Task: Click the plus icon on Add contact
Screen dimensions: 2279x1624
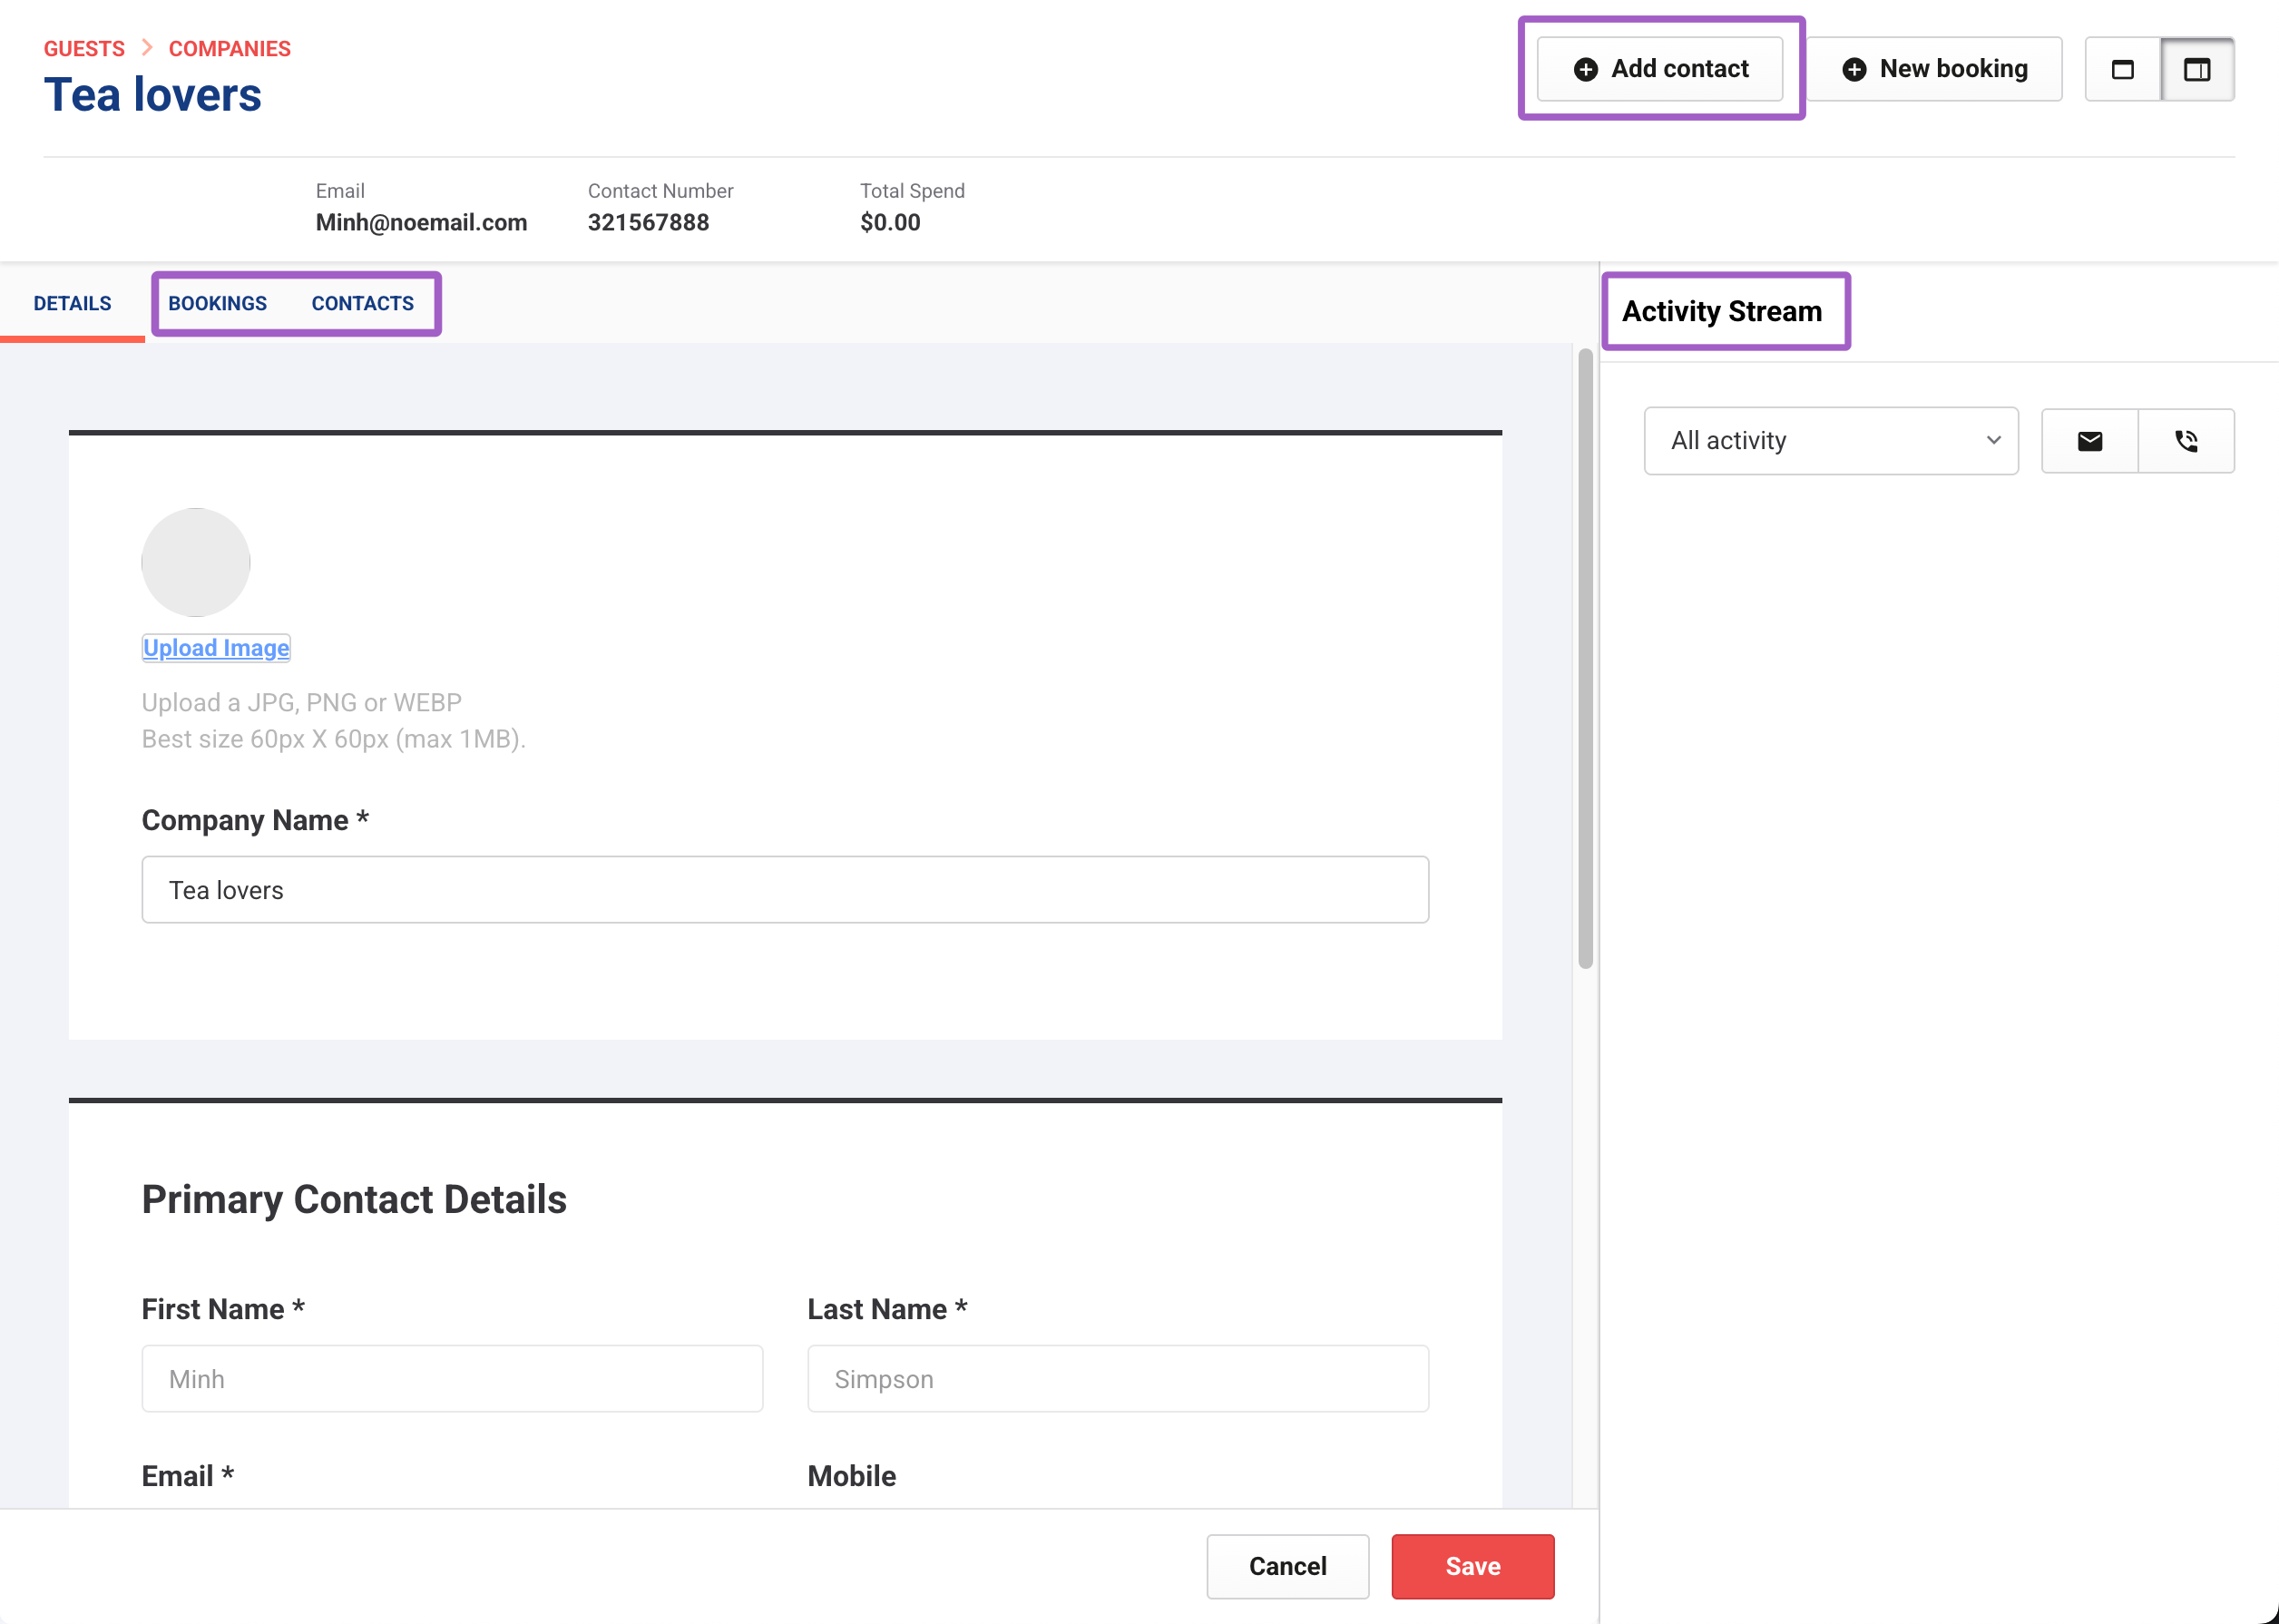Action: pyautogui.click(x=1585, y=69)
